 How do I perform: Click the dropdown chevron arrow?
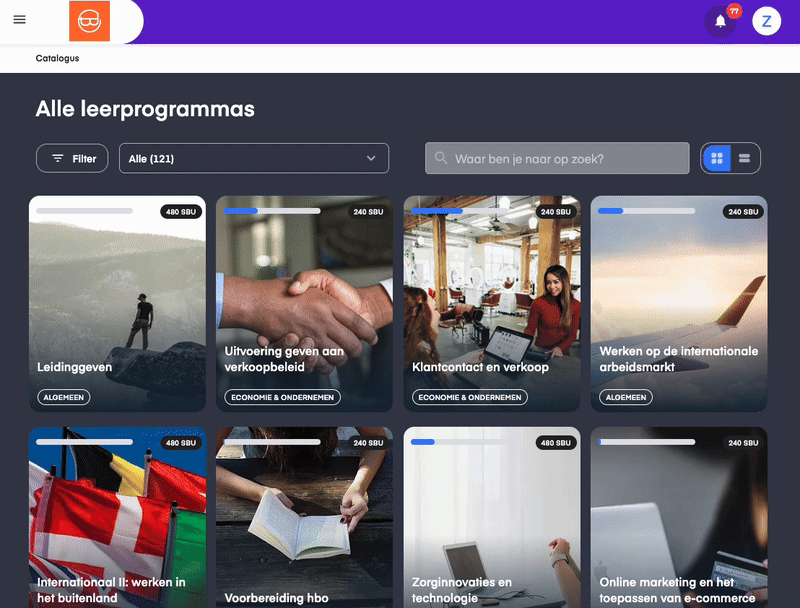click(371, 158)
